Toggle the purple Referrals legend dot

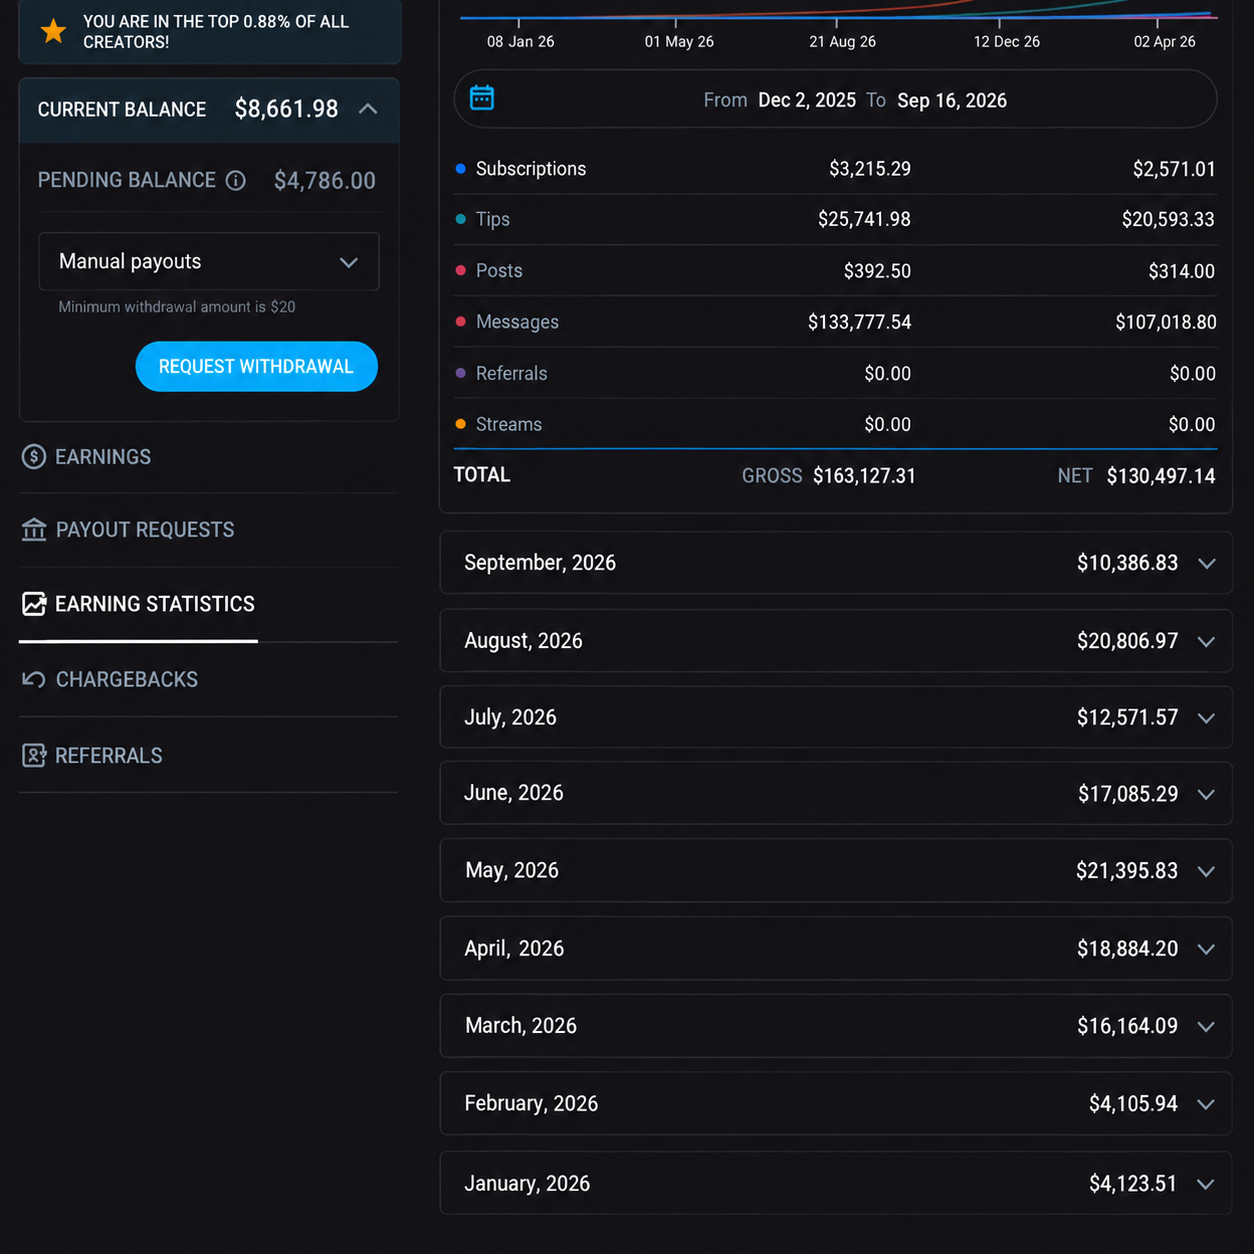coord(460,373)
